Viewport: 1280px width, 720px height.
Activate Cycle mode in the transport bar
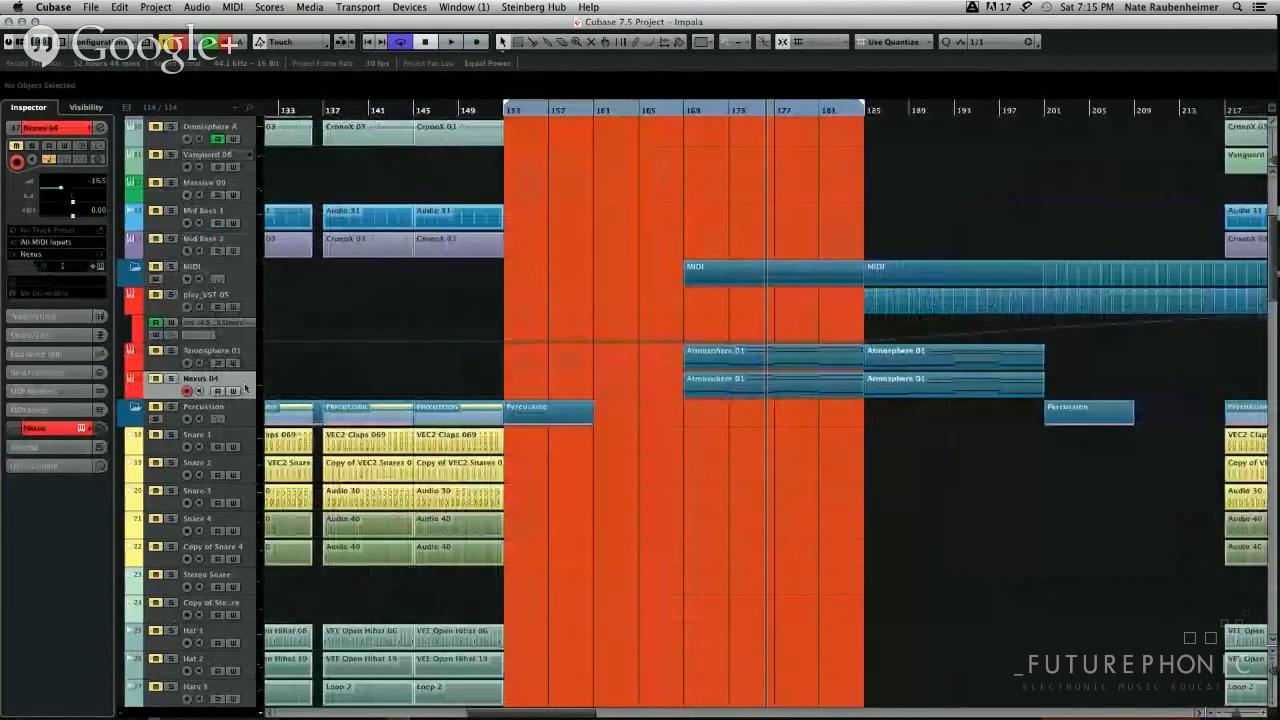400,42
